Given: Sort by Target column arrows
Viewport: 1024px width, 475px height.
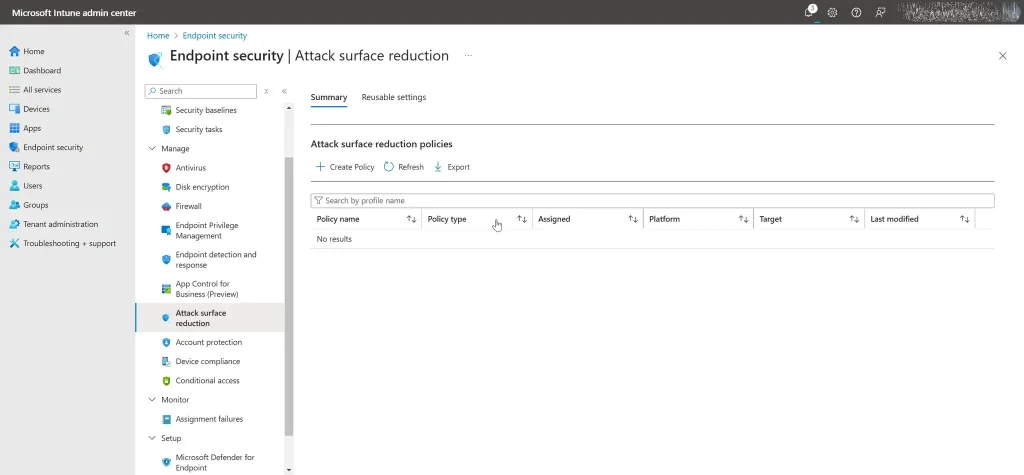Looking at the screenshot, I should (x=854, y=220).
